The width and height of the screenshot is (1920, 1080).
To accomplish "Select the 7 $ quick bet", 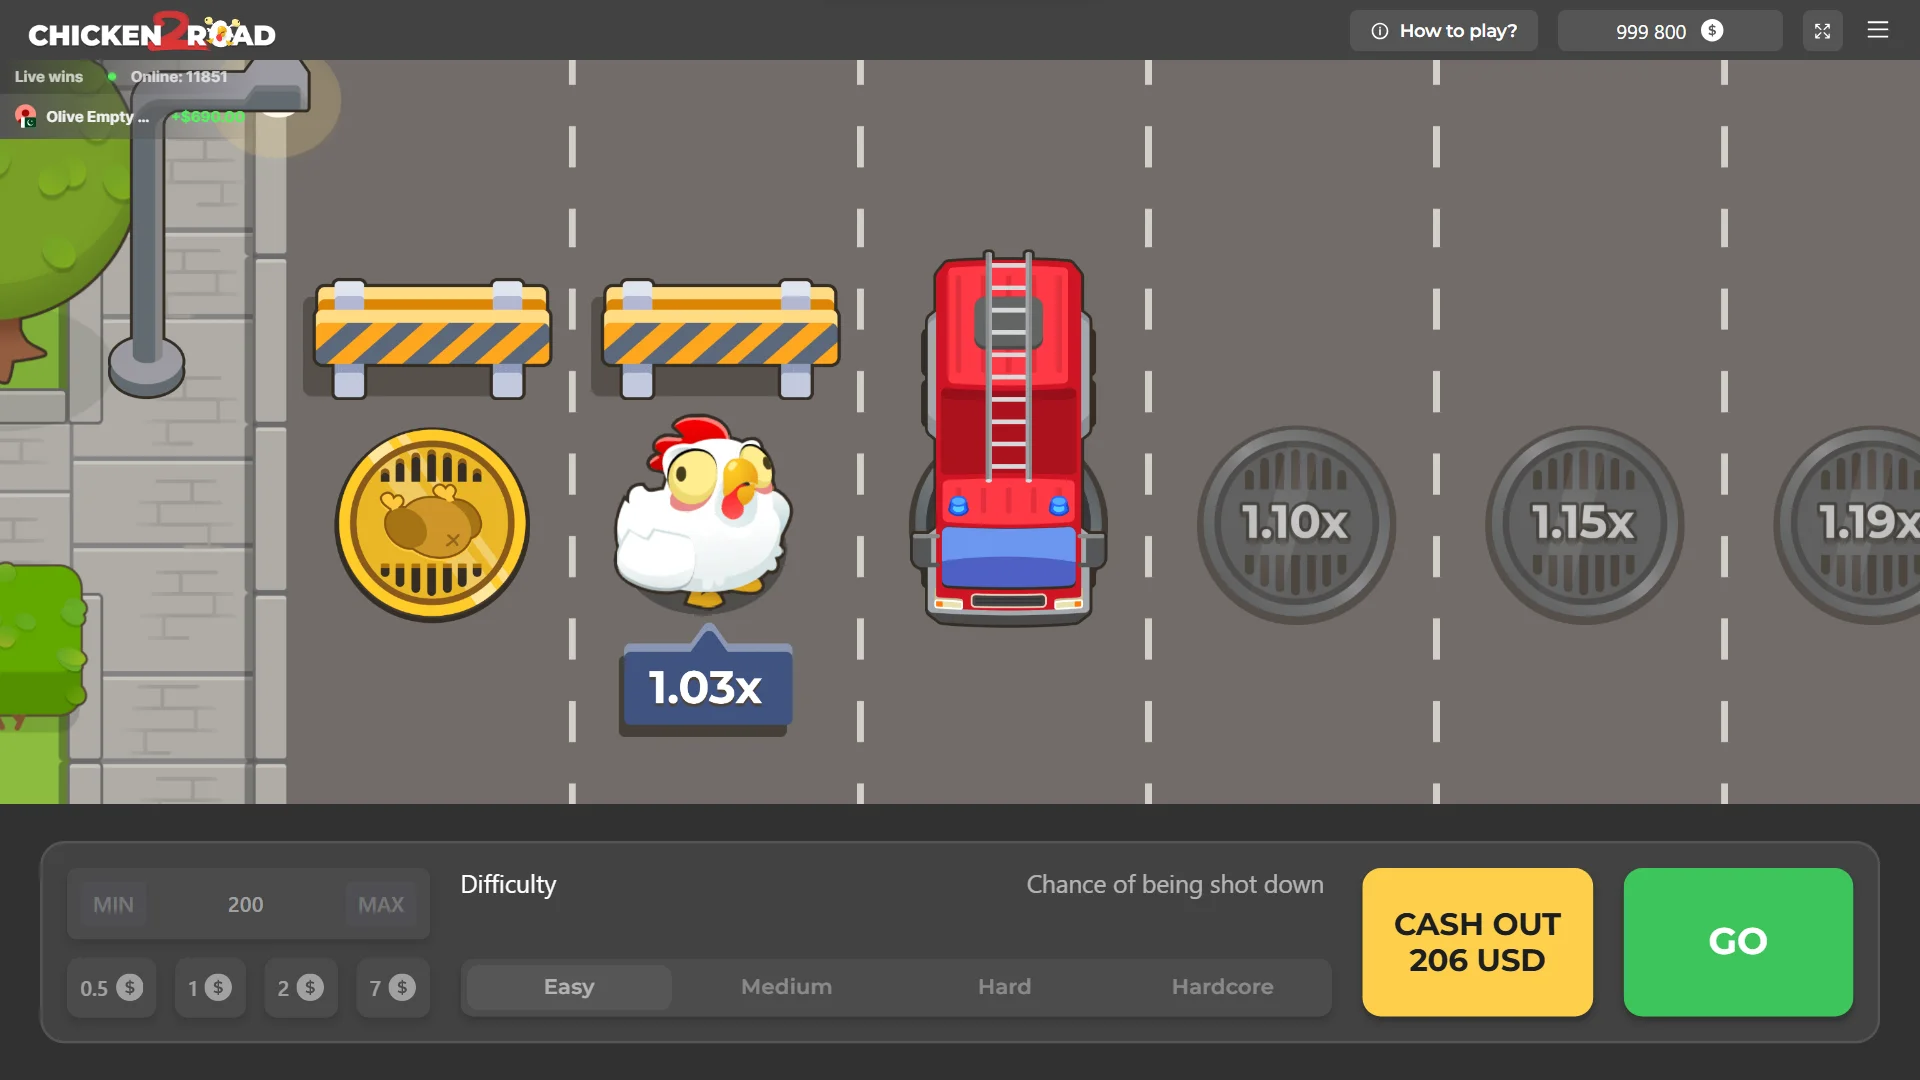I will coord(392,988).
